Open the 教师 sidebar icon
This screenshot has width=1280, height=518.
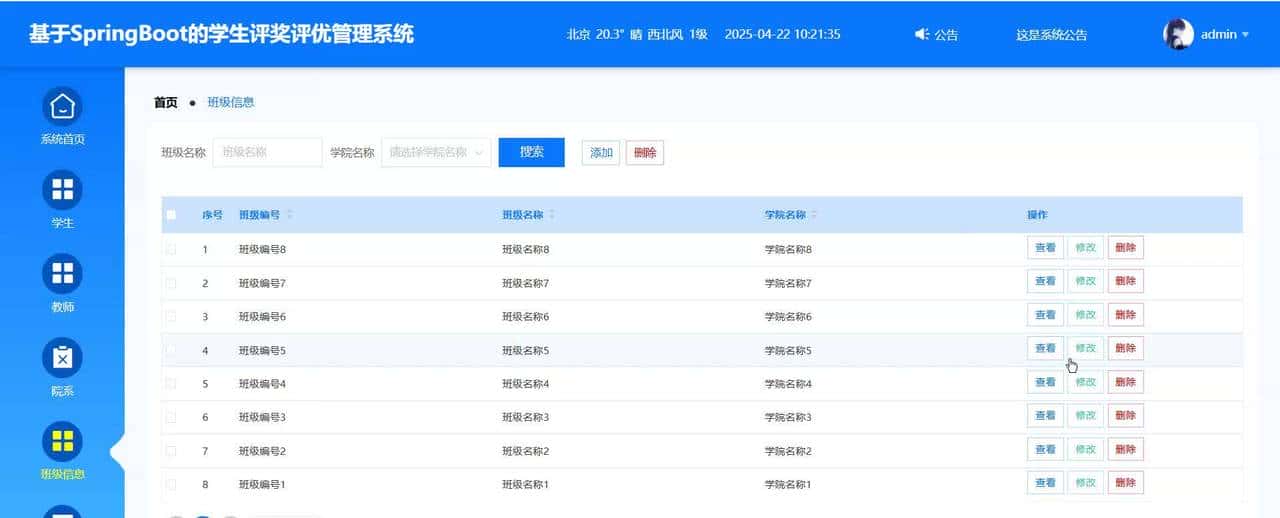pyautogui.click(x=62, y=274)
